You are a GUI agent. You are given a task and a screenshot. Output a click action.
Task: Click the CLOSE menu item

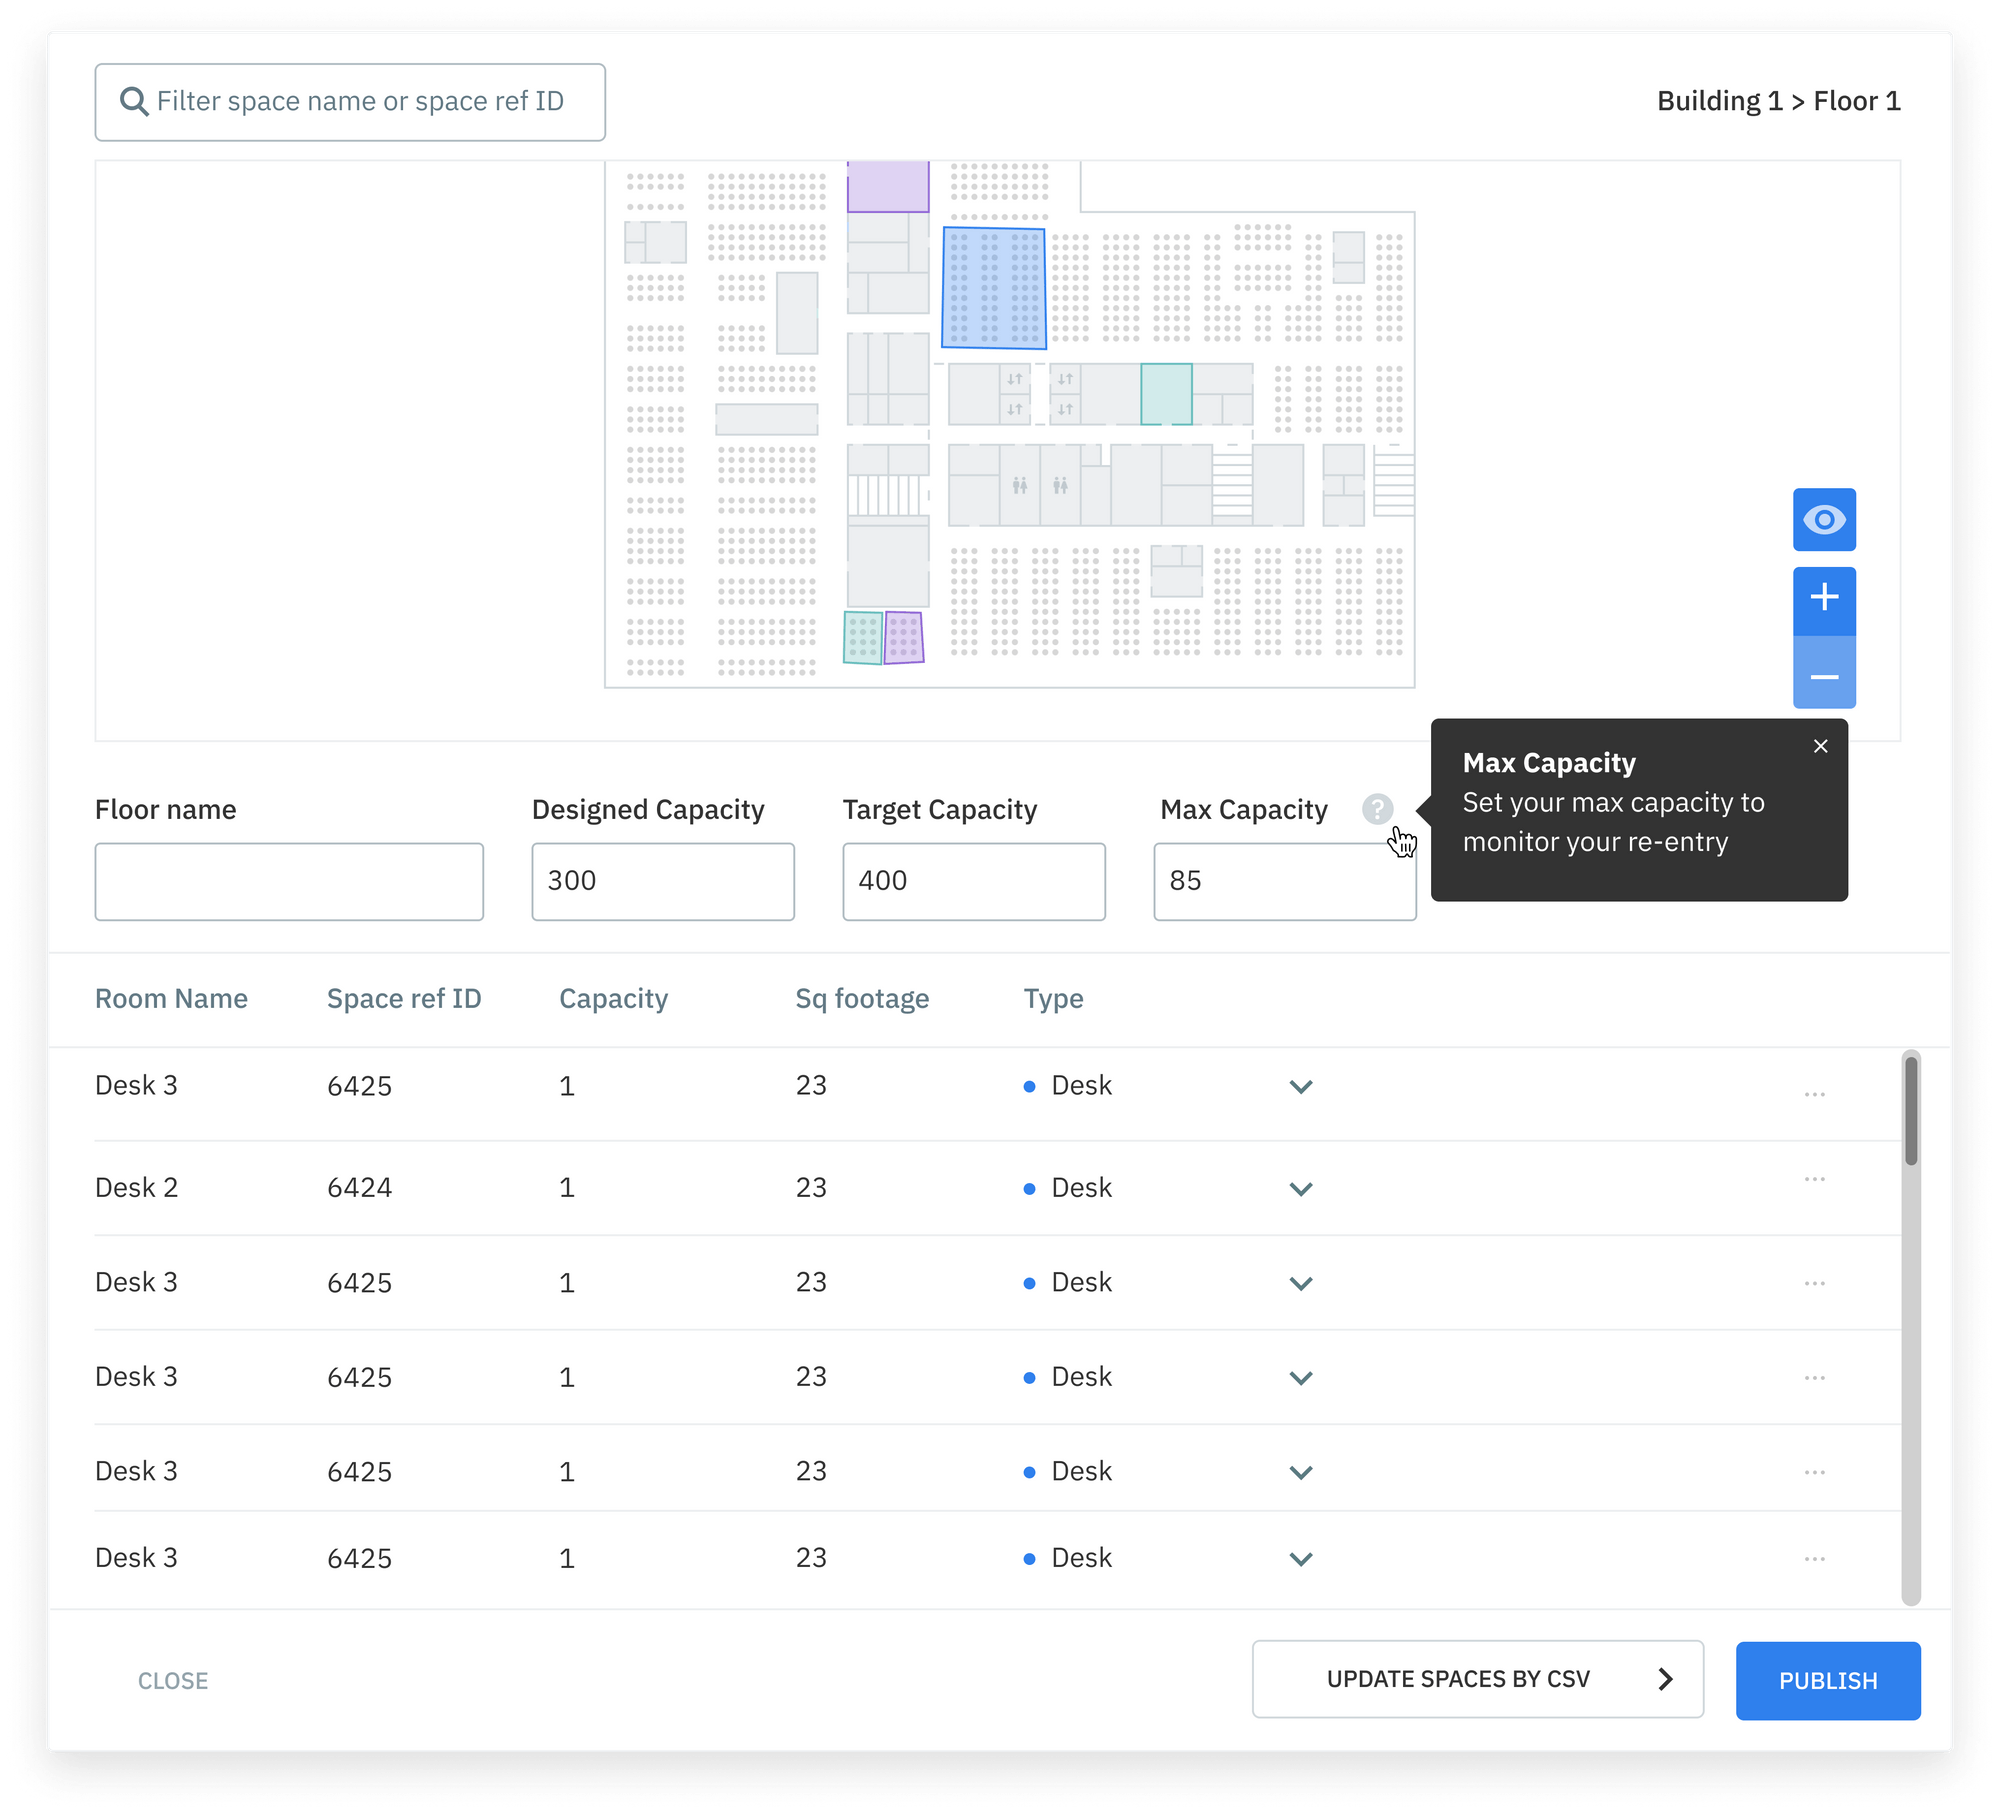(x=172, y=1679)
